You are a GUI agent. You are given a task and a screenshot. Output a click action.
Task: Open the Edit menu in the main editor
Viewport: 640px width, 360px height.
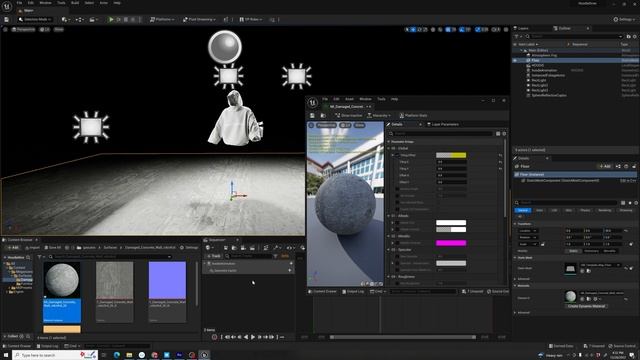pyautogui.click(x=31, y=3)
